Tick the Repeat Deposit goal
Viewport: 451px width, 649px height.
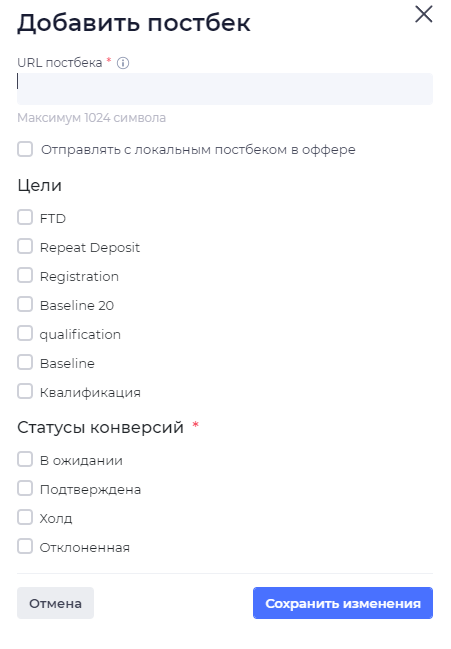25,246
